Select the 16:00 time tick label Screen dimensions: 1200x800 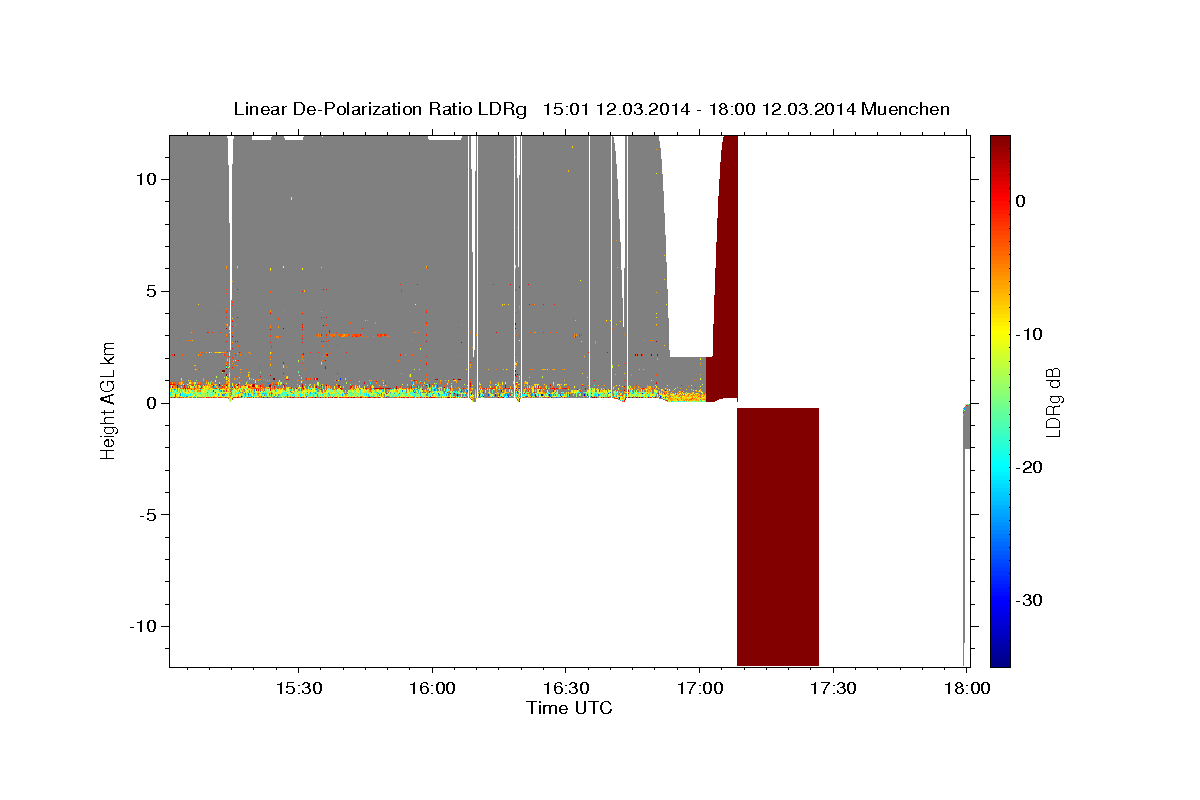click(432, 689)
